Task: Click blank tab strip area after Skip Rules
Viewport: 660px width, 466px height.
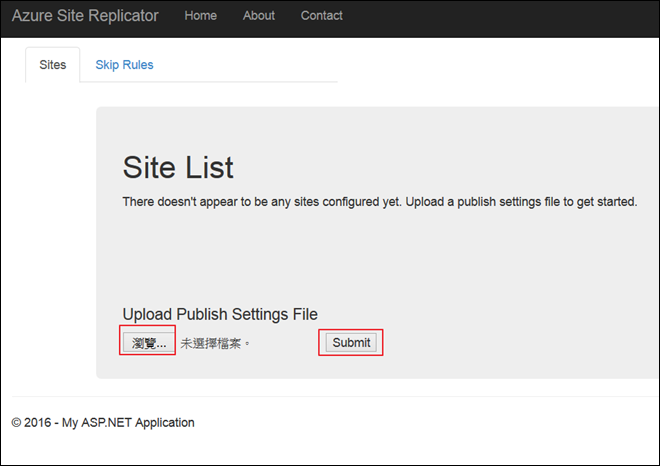Action: [250, 65]
